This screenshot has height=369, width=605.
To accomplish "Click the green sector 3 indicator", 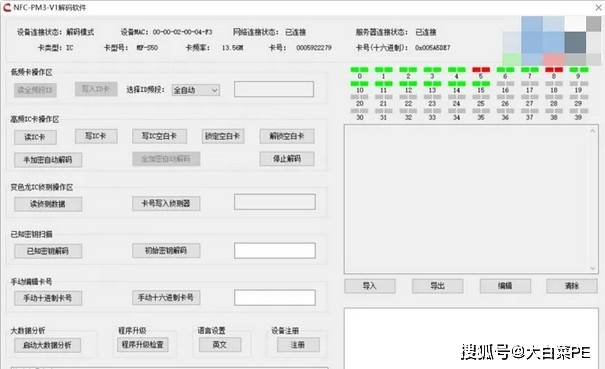I will tap(432, 69).
